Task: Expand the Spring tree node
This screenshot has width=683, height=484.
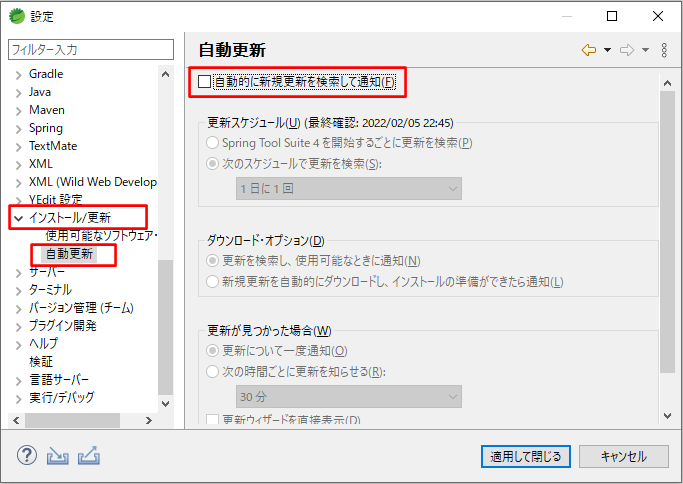Action: coord(18,129)
